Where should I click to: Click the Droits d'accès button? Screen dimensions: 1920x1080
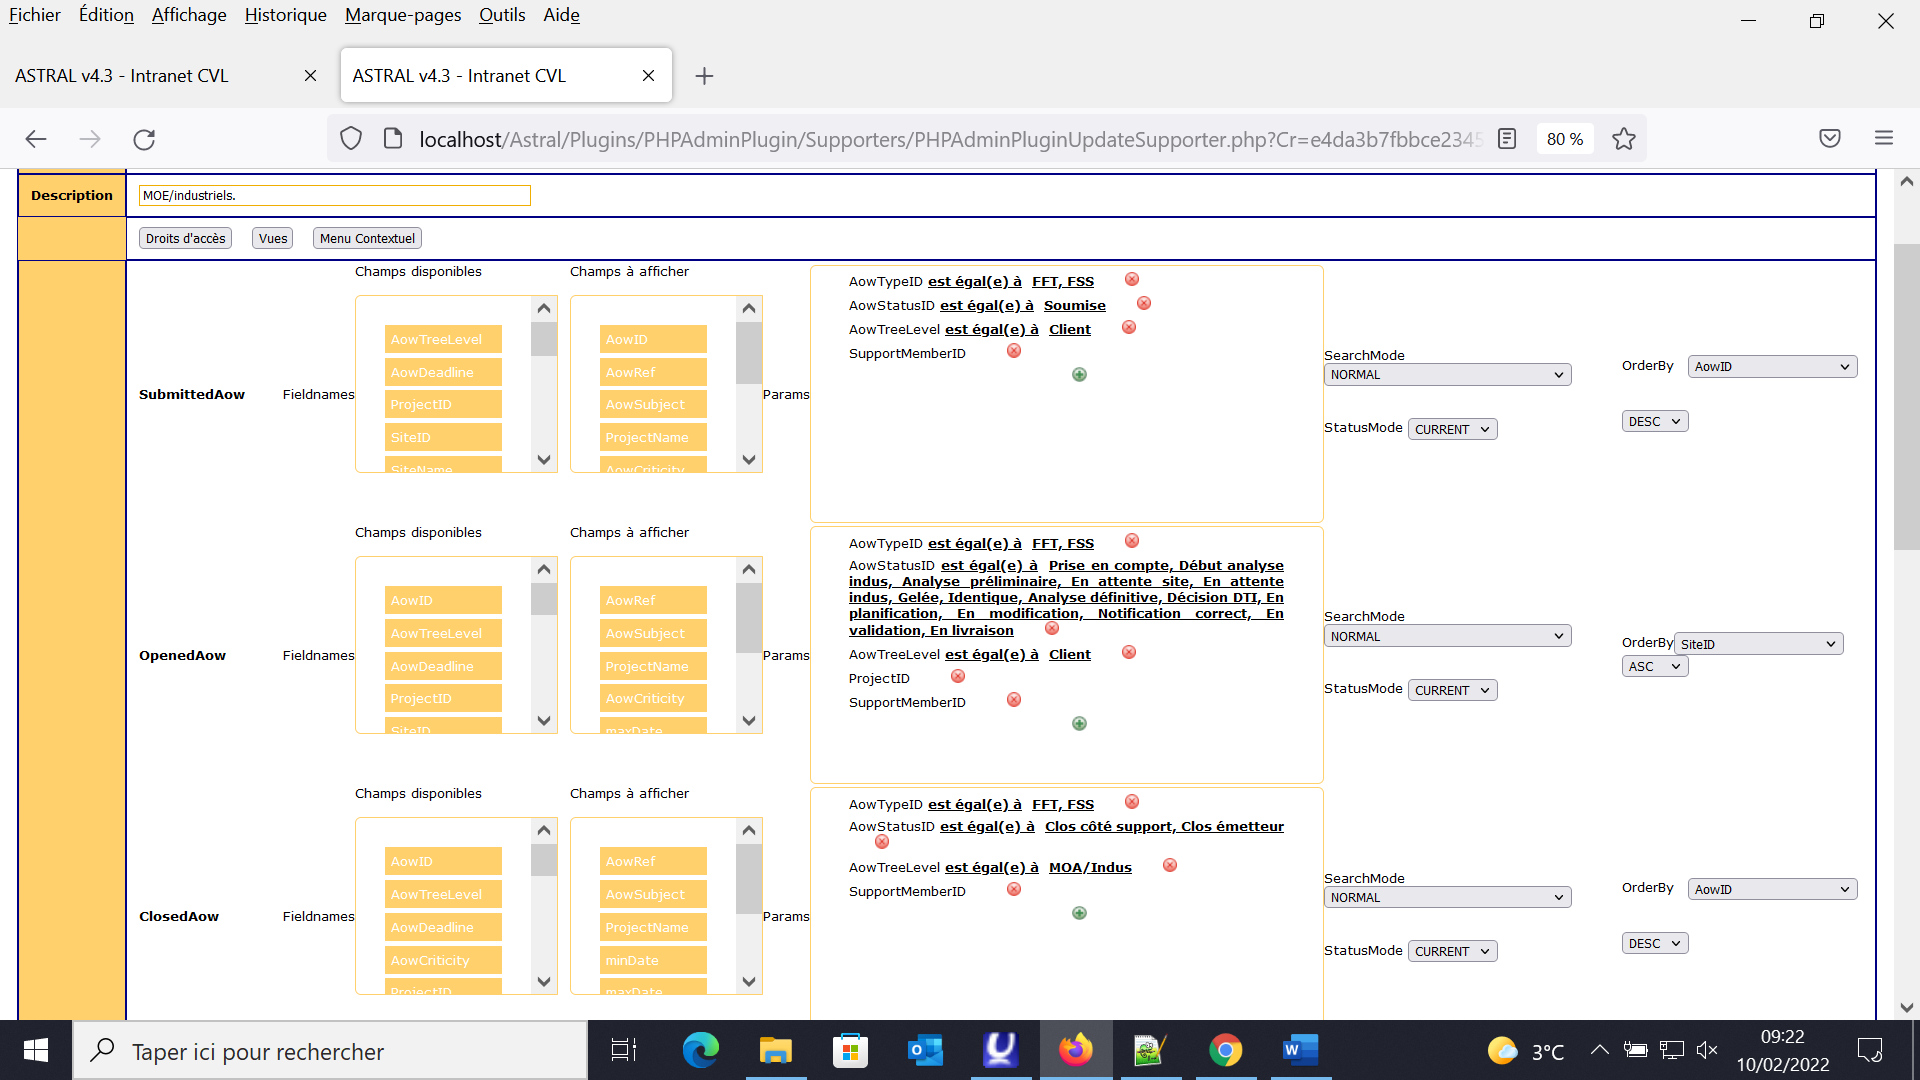185,238
